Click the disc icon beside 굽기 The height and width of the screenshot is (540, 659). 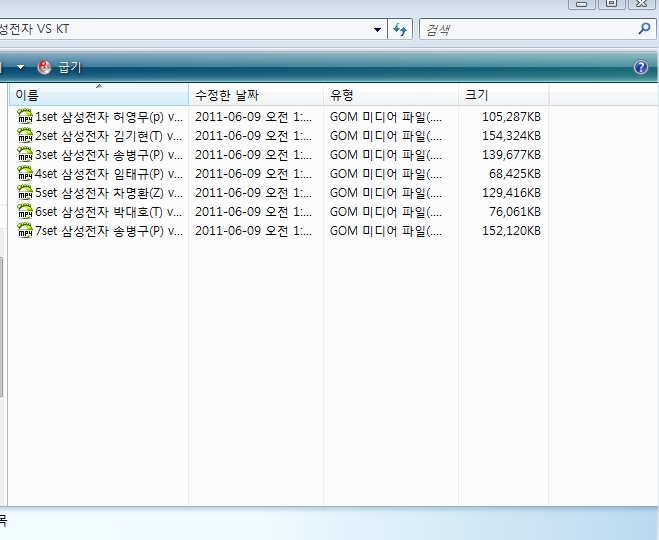[x=44, y=67]
